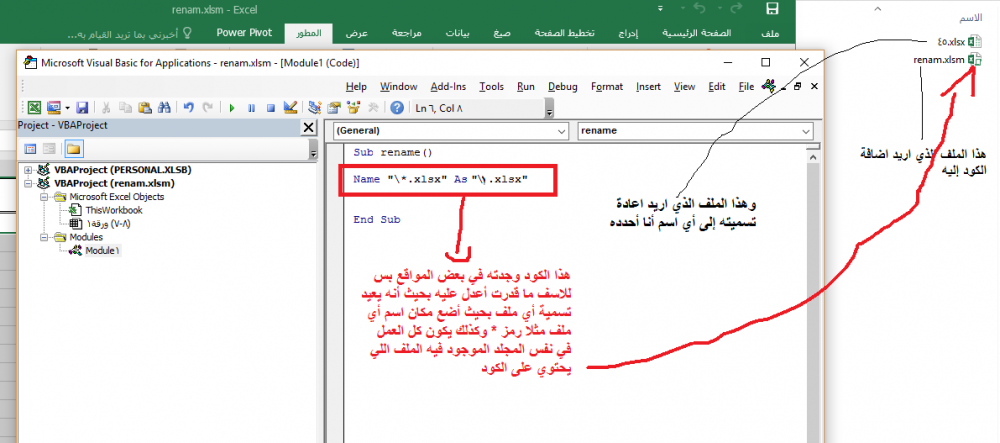Click the Toolbox hammer-and-wrench icon
This screenshot has height=443, width=1000.
coord(372,108)
